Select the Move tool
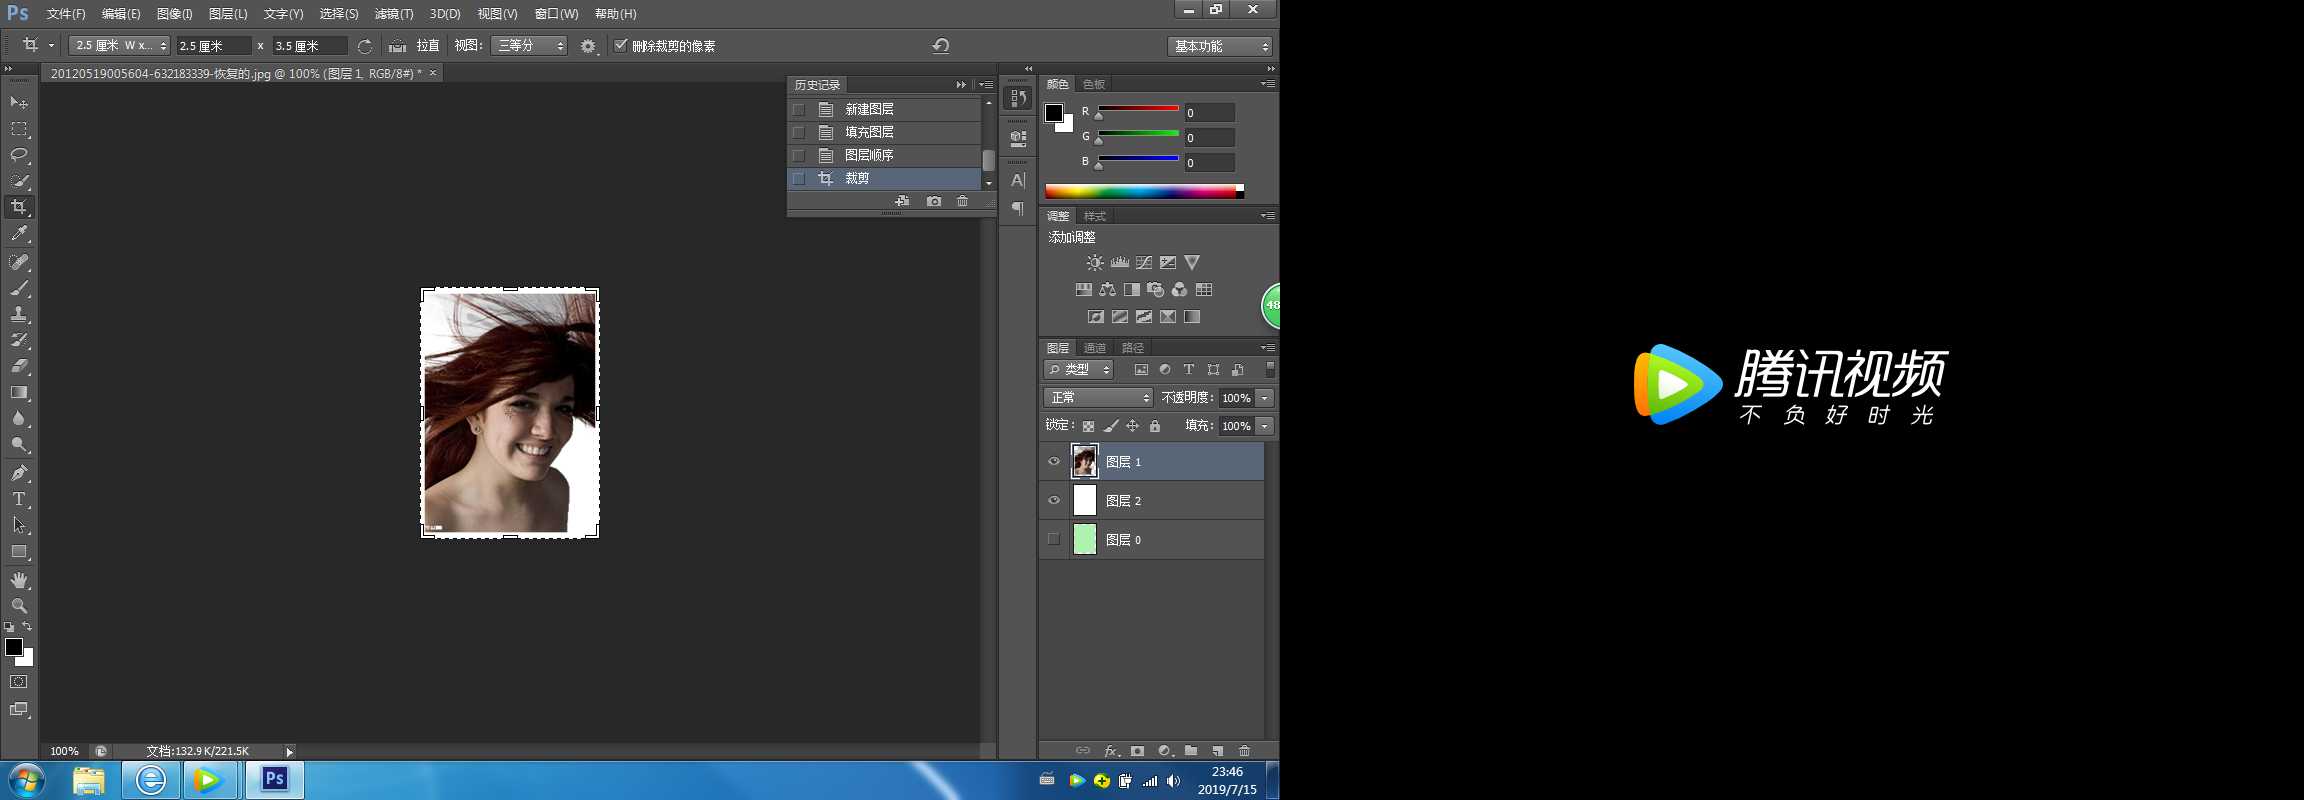 click(19, 102)
